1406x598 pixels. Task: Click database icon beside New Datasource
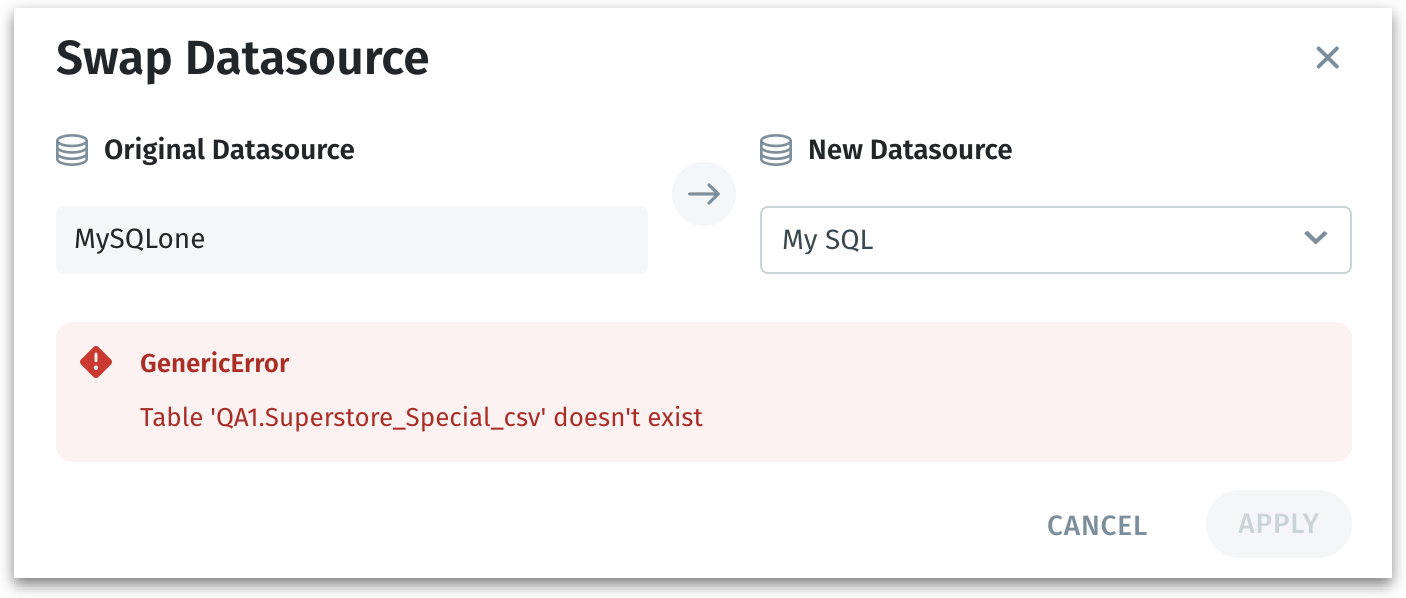(x=776, y=151)
